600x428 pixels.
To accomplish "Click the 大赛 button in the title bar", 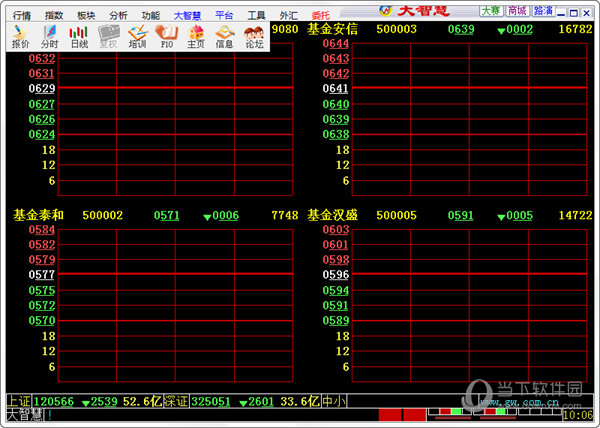I will pyautogui.click(x=491, y=11).
